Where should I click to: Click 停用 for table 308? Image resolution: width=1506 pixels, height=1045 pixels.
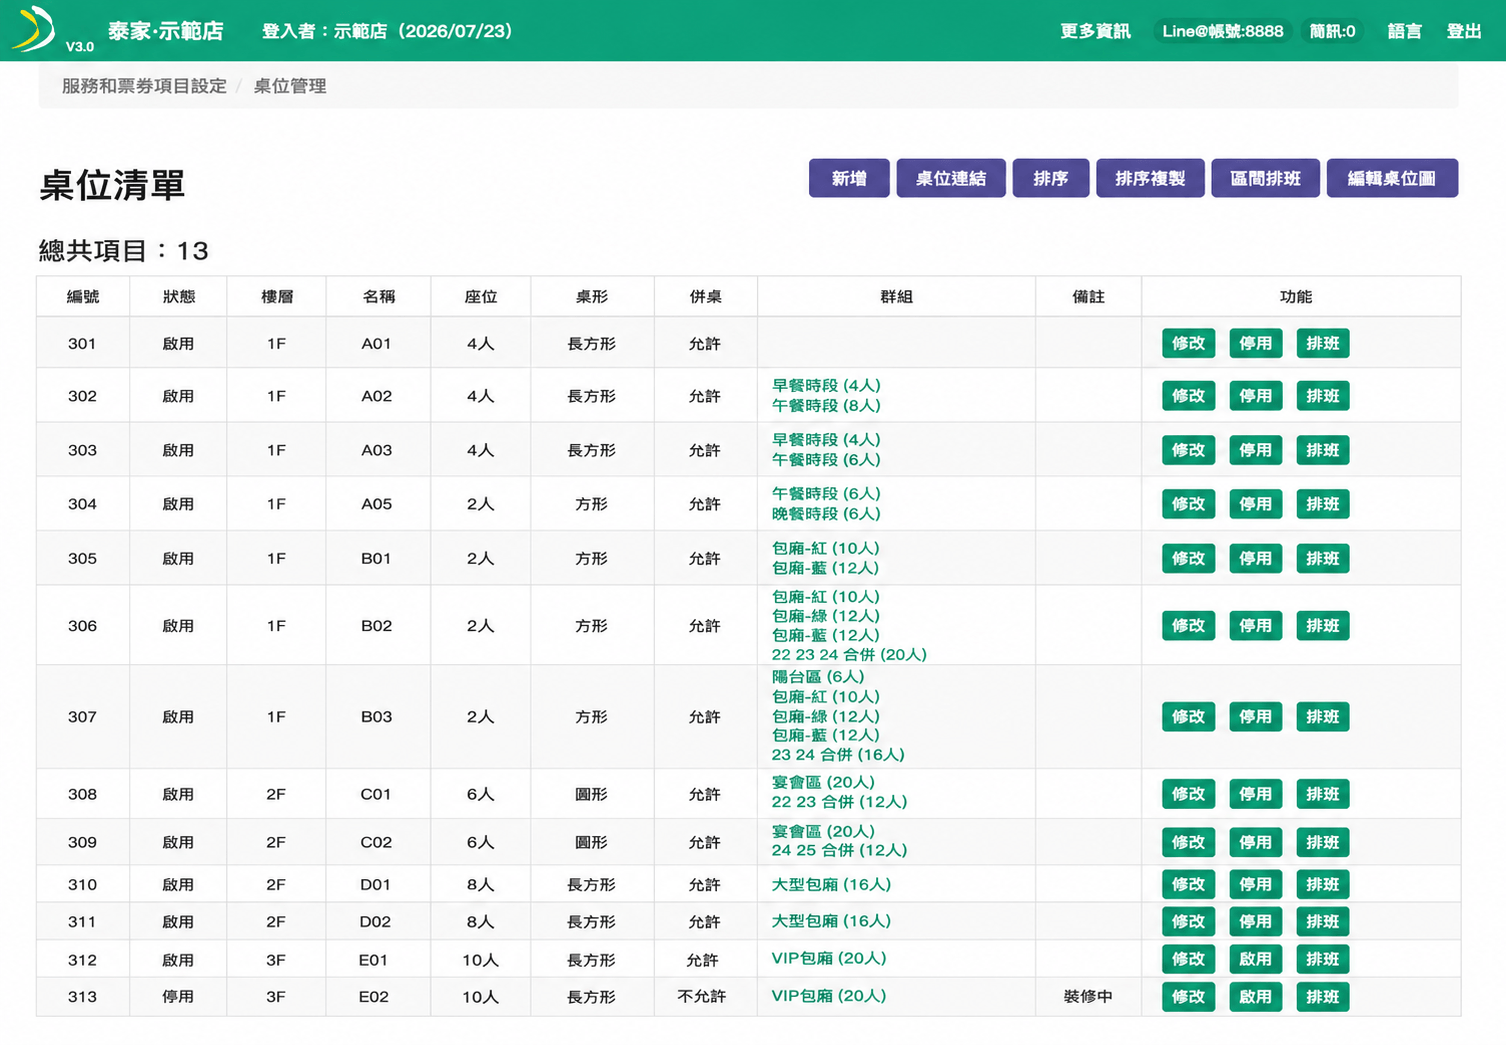pyautogui.click(x=1255, y=794)
